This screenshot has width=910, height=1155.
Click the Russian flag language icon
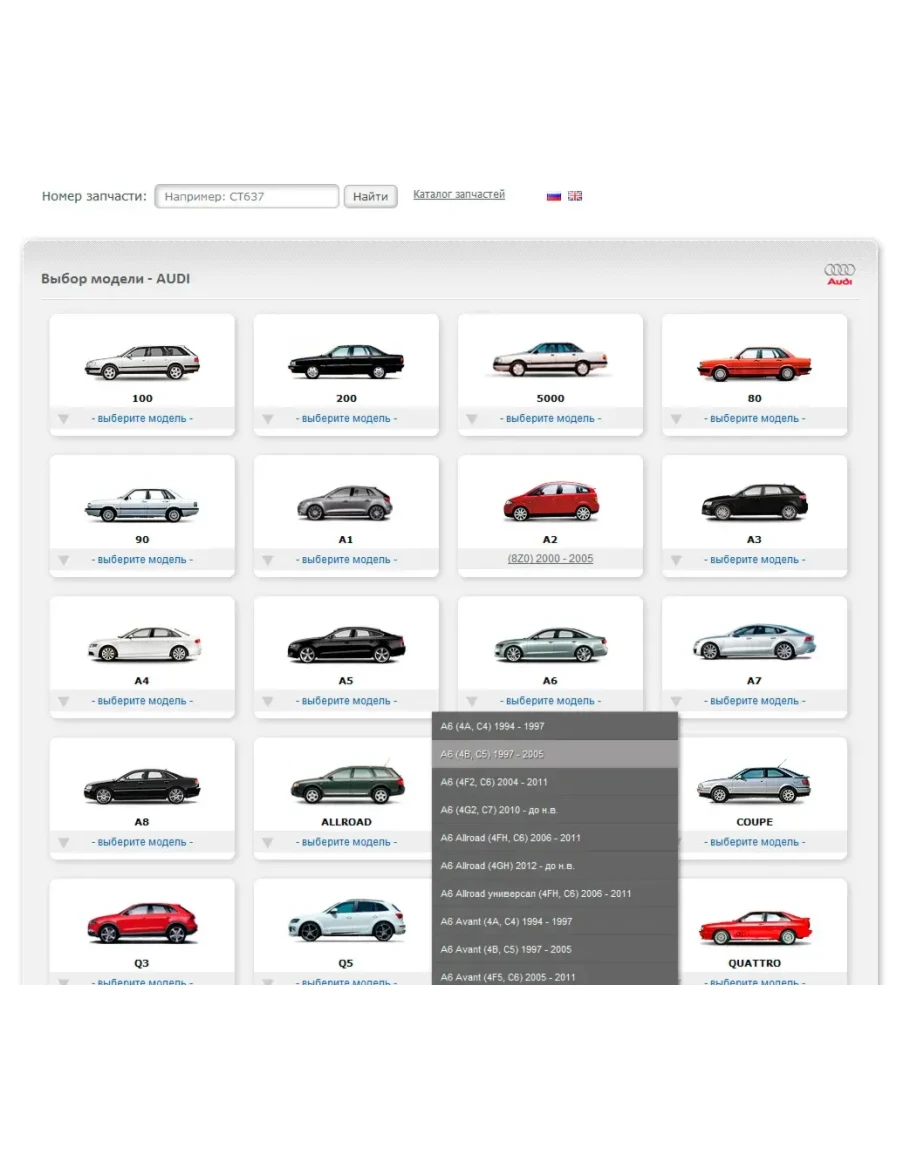pos(553,196)
